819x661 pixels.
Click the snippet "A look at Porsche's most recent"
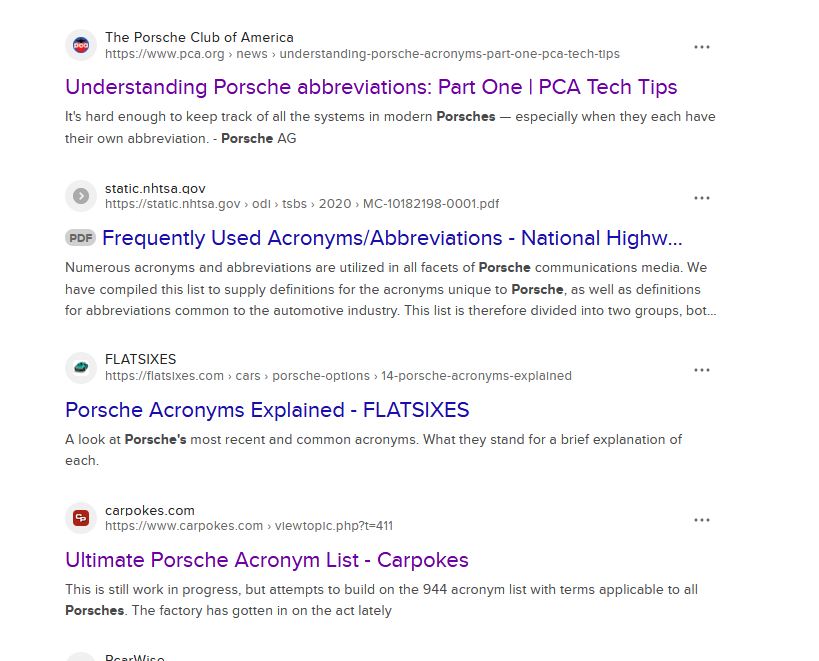(373, 450)
